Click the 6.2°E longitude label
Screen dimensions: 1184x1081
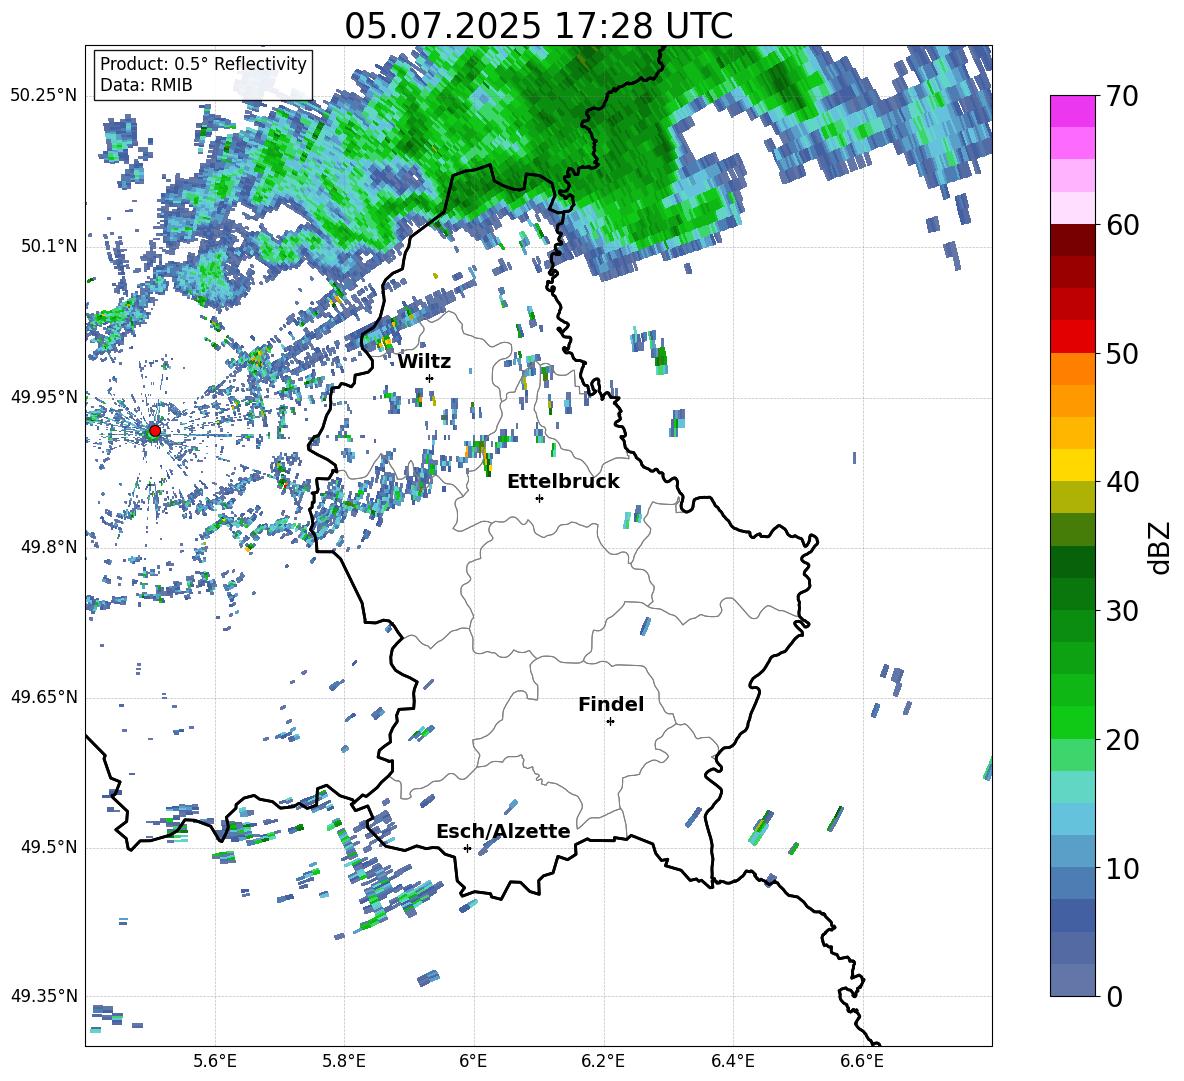603,1061
